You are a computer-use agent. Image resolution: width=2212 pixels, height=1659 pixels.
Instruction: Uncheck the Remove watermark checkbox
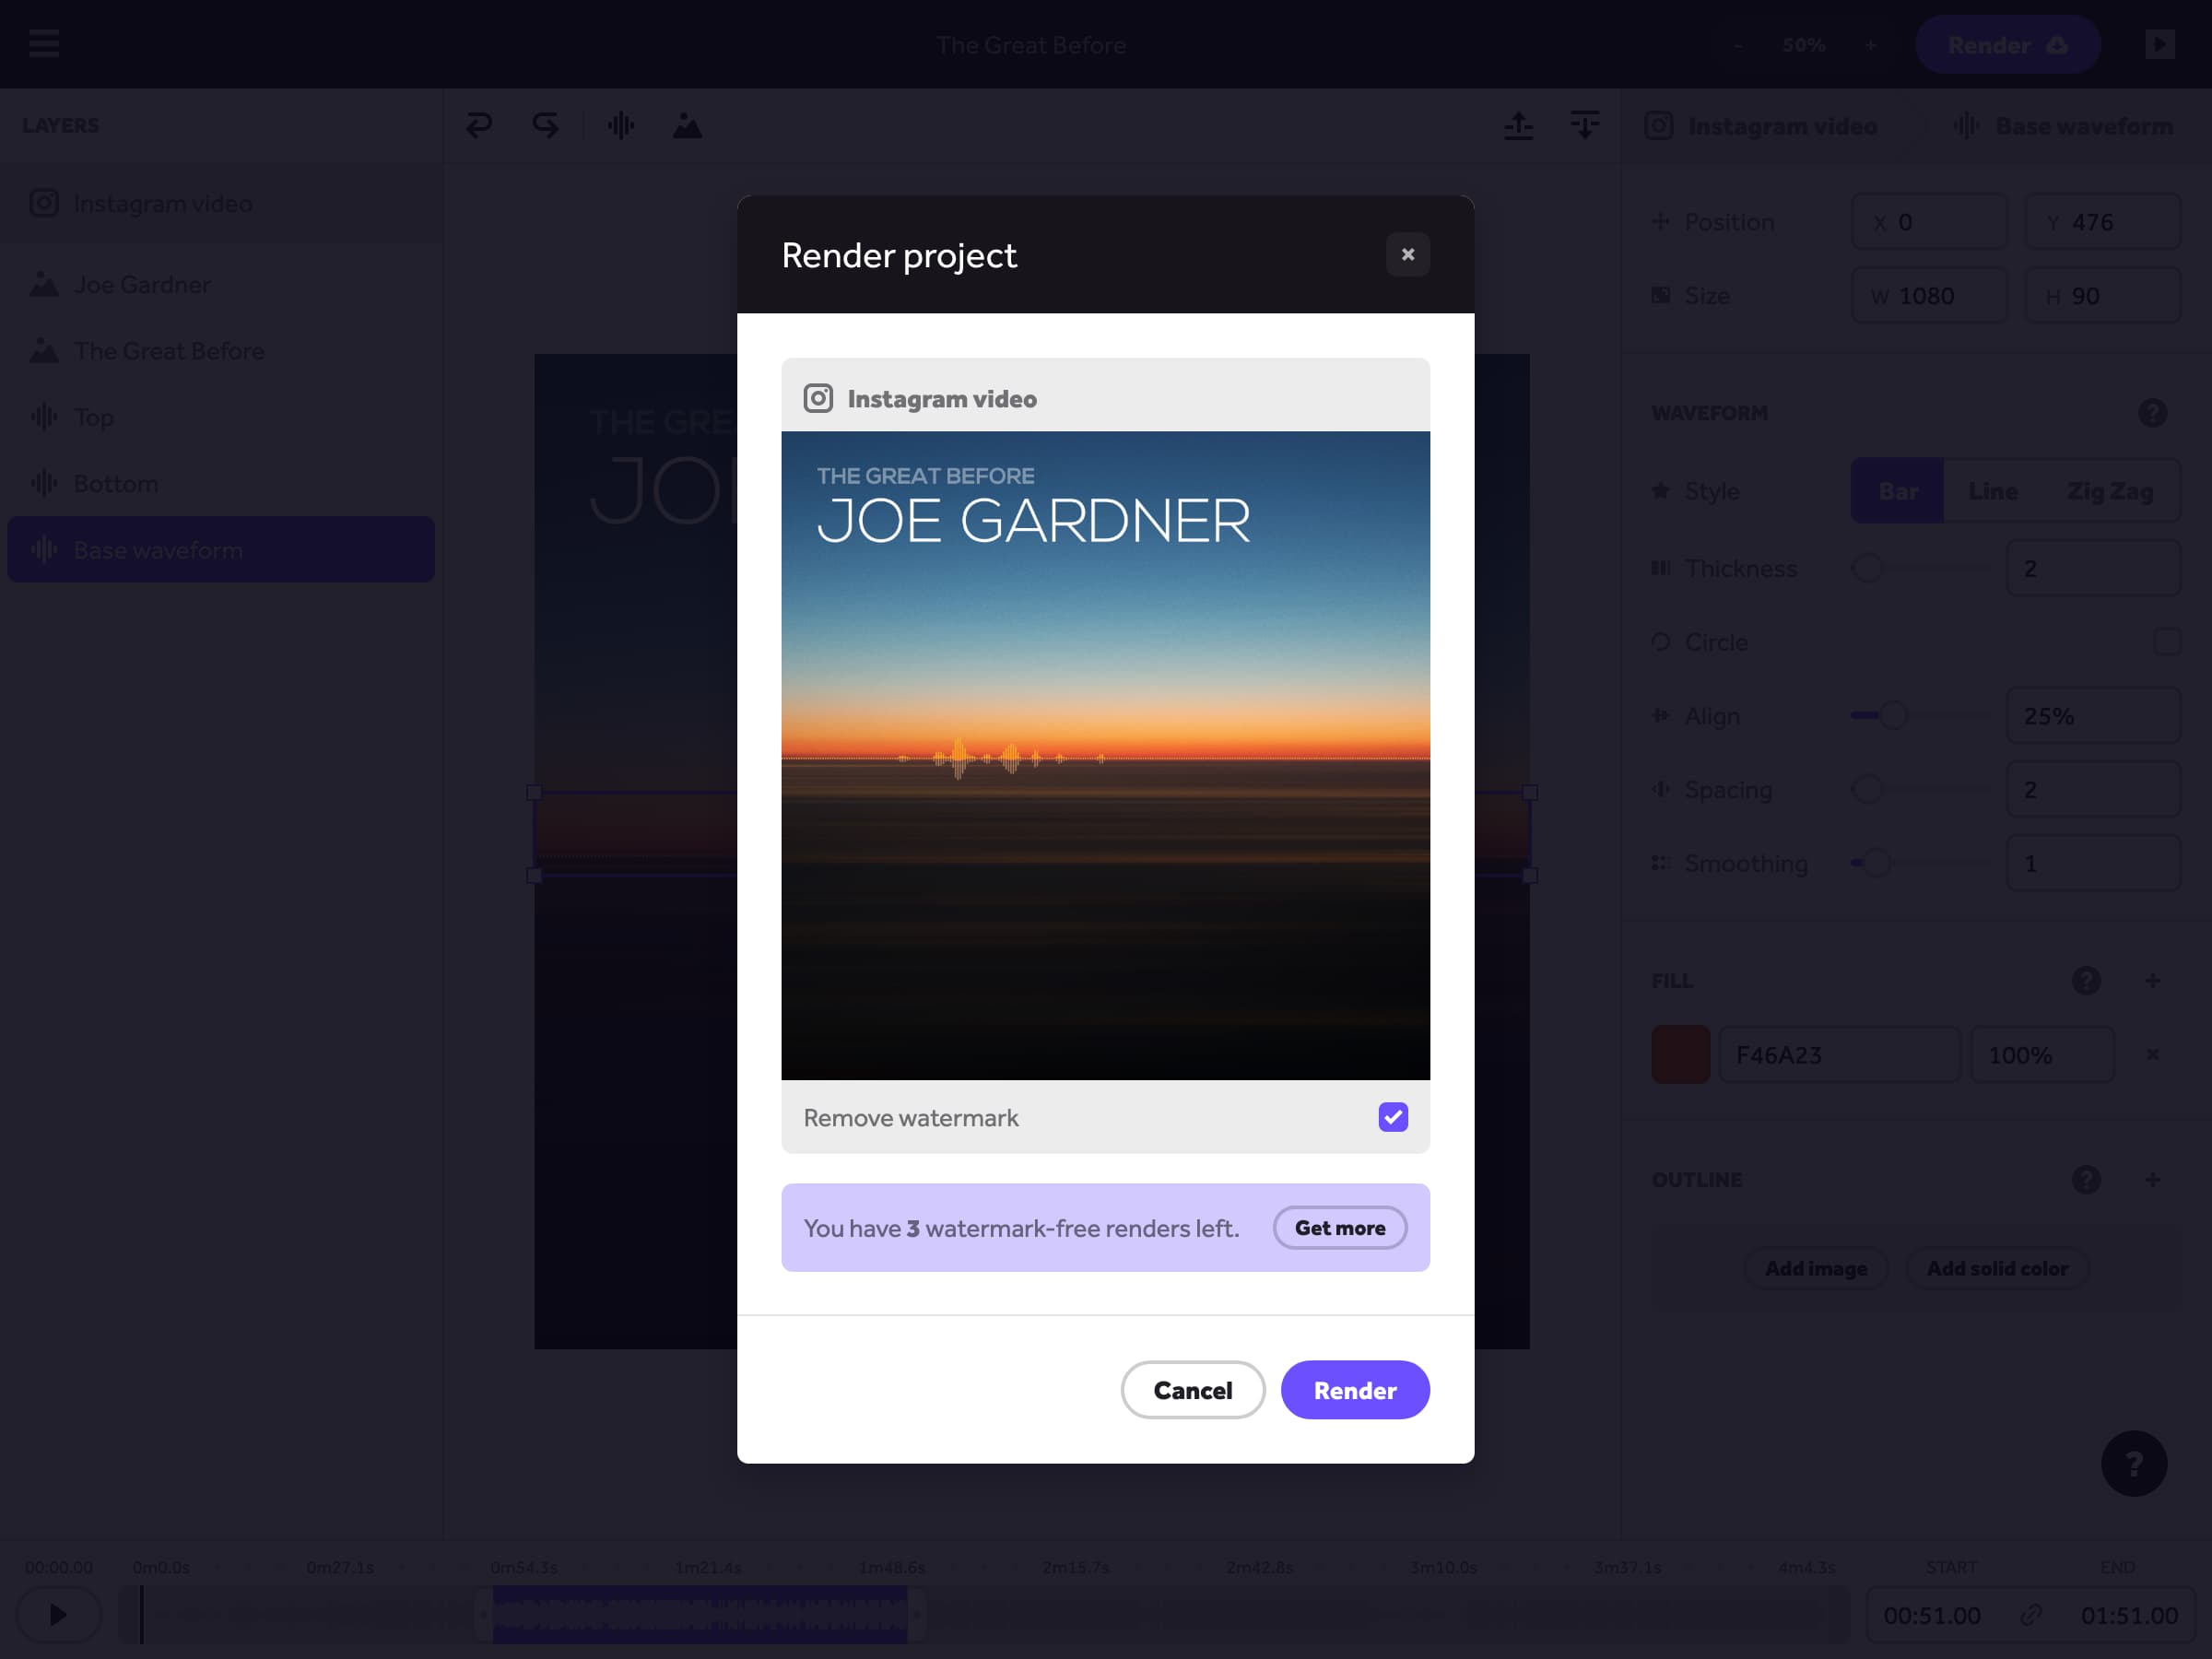1392,1117
